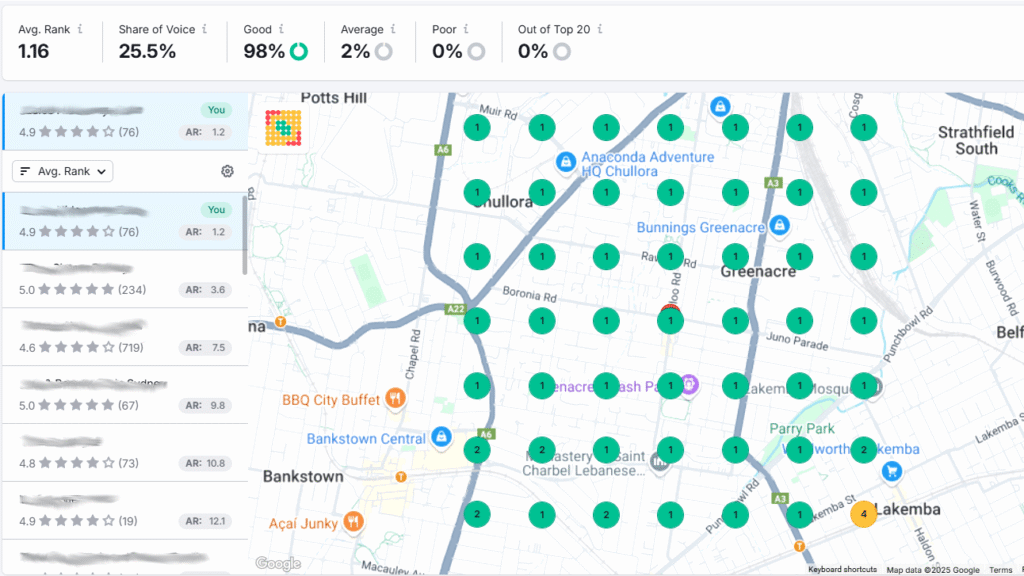Click the yellow rank 4 map pin
Screen dimensions: 1024x576
click(x=863, y=514)
